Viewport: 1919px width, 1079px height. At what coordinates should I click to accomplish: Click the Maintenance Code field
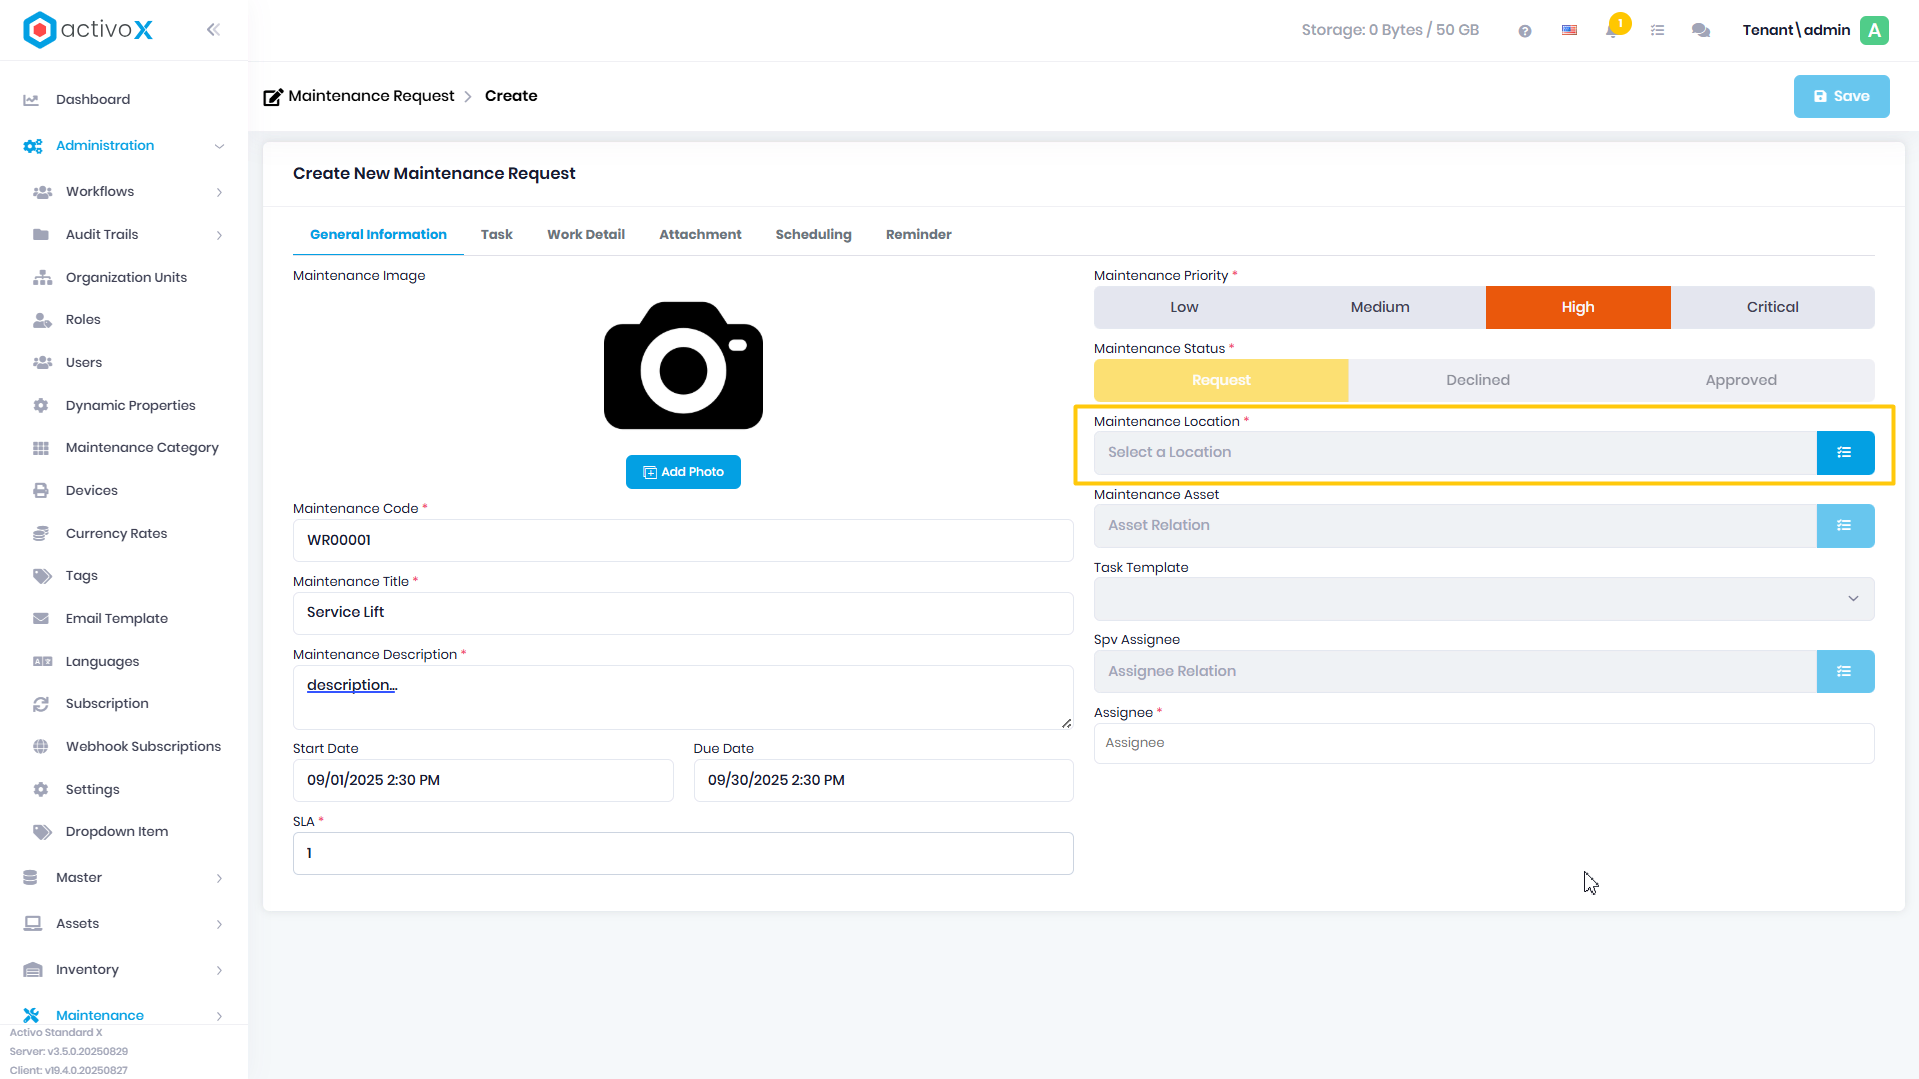tap(683, 541)
